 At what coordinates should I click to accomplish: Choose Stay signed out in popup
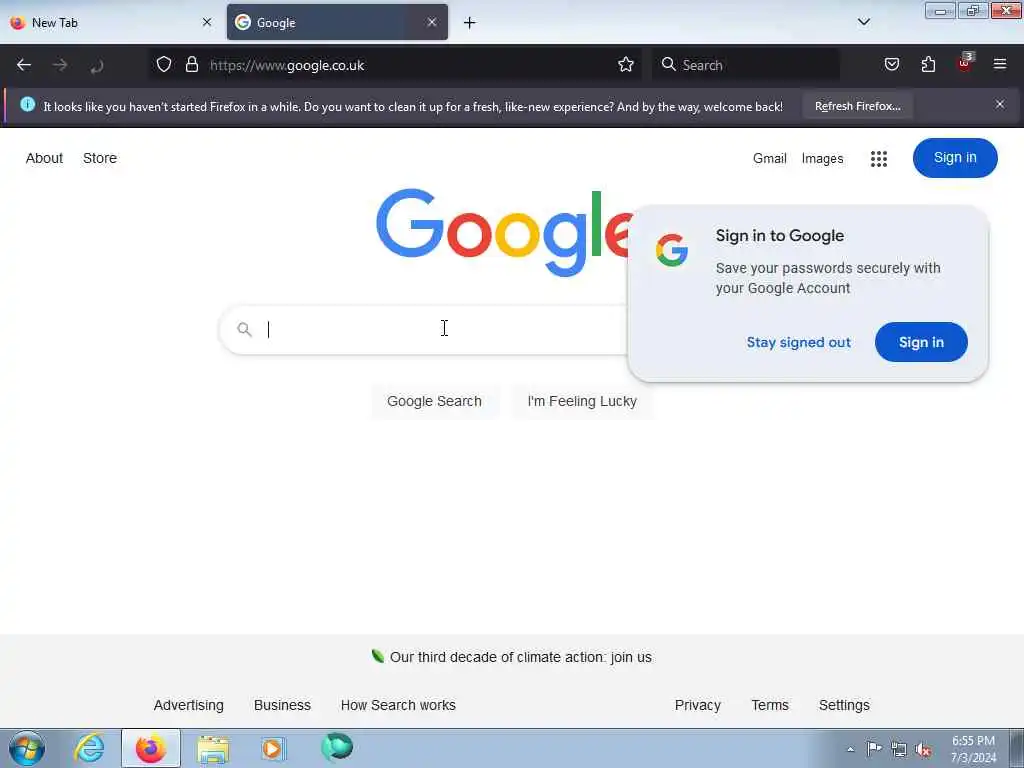[799, 342]
